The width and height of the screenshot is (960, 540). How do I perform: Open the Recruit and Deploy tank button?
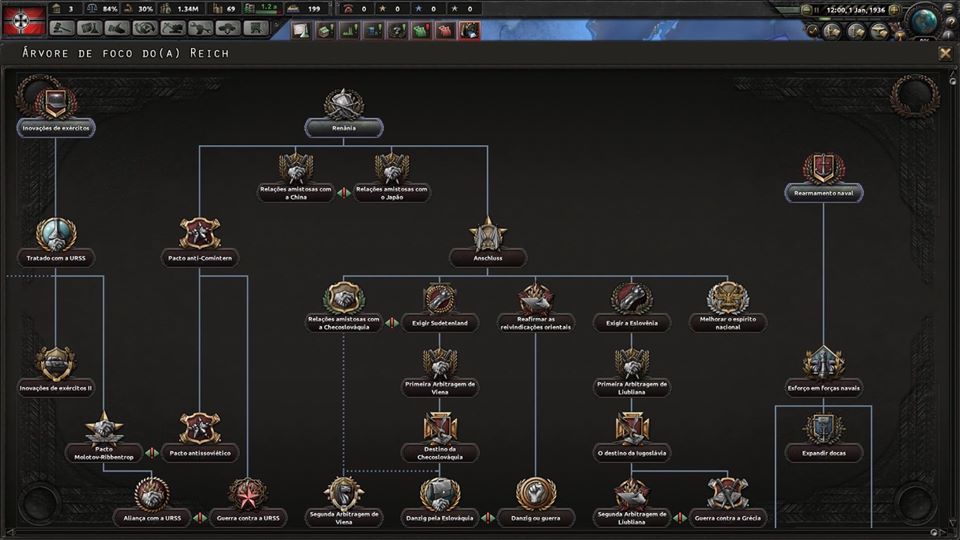(x=228, y=28)
